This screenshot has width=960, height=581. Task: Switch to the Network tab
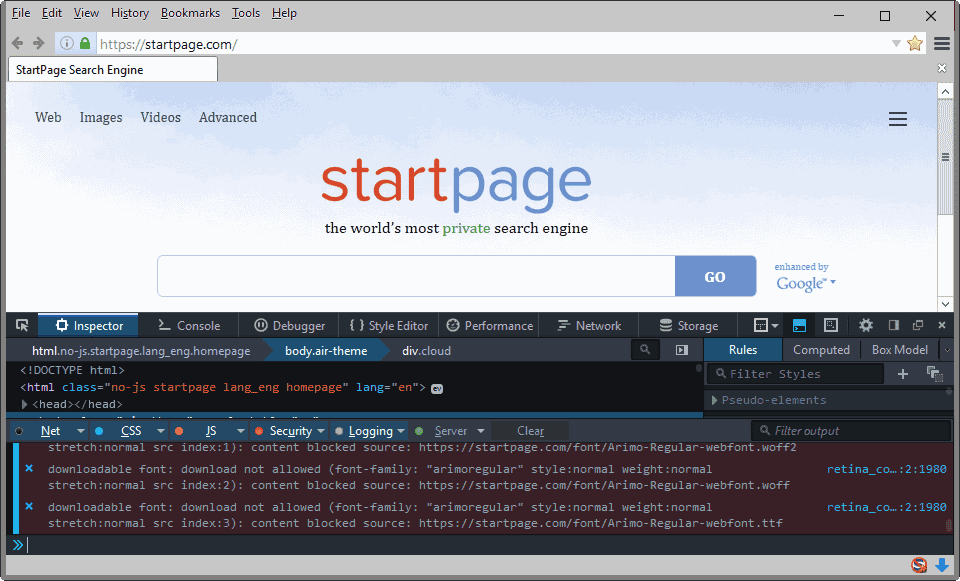pos(589,325)
